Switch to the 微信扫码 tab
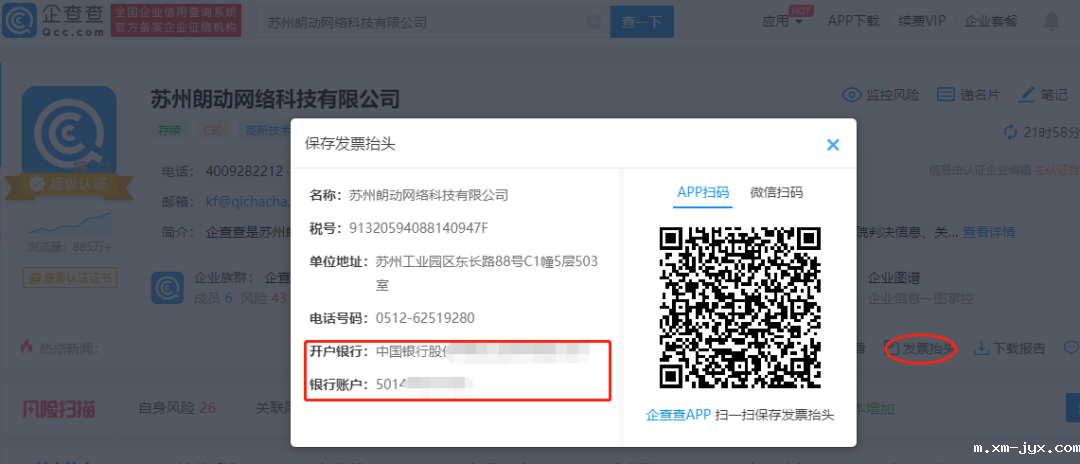This screenshot has height=464, width=1080. tap(776, 192)
